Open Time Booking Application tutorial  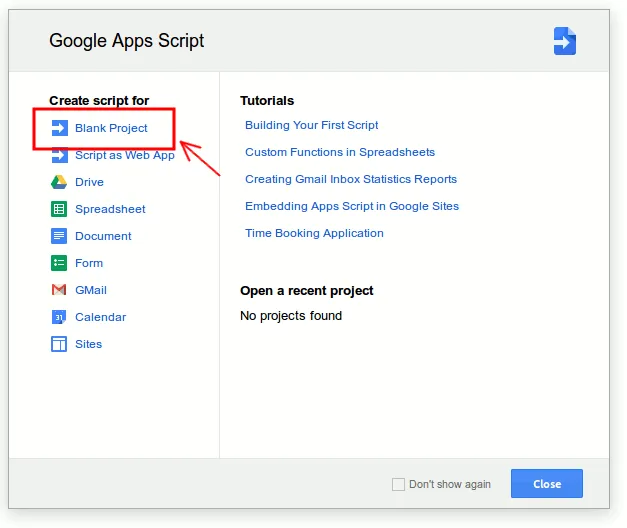(x=314, y=233)
